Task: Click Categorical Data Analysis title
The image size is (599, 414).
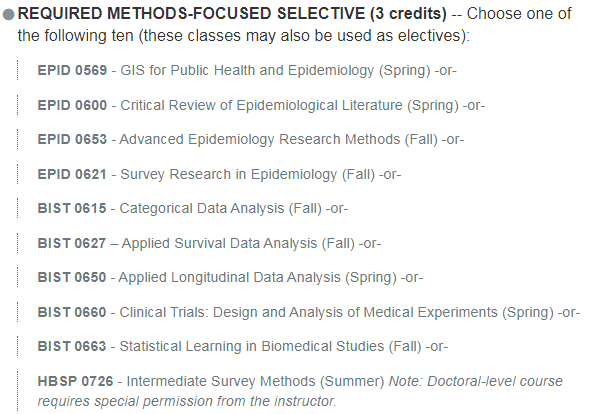Action: tap(202, 209)
